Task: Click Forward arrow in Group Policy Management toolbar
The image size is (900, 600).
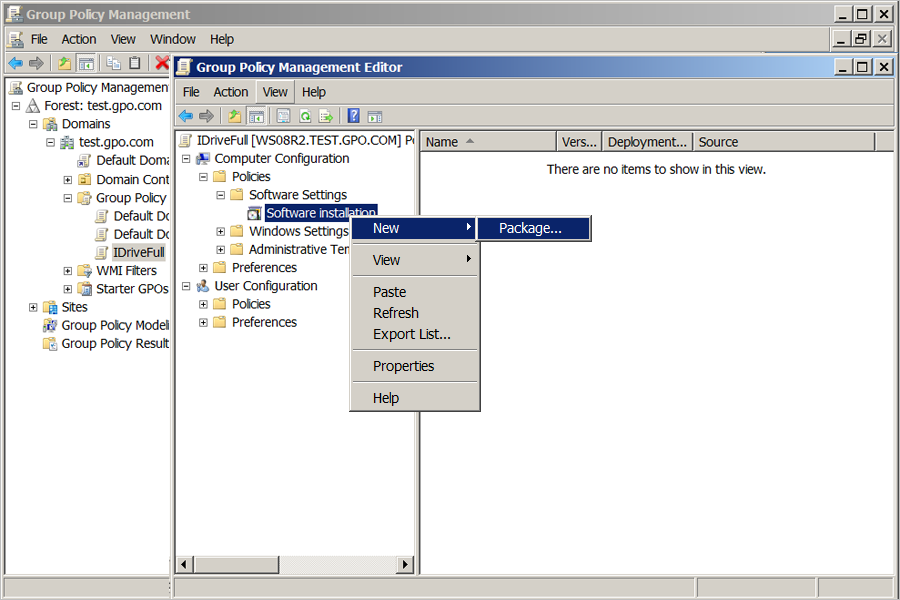Action: point(36,63)
